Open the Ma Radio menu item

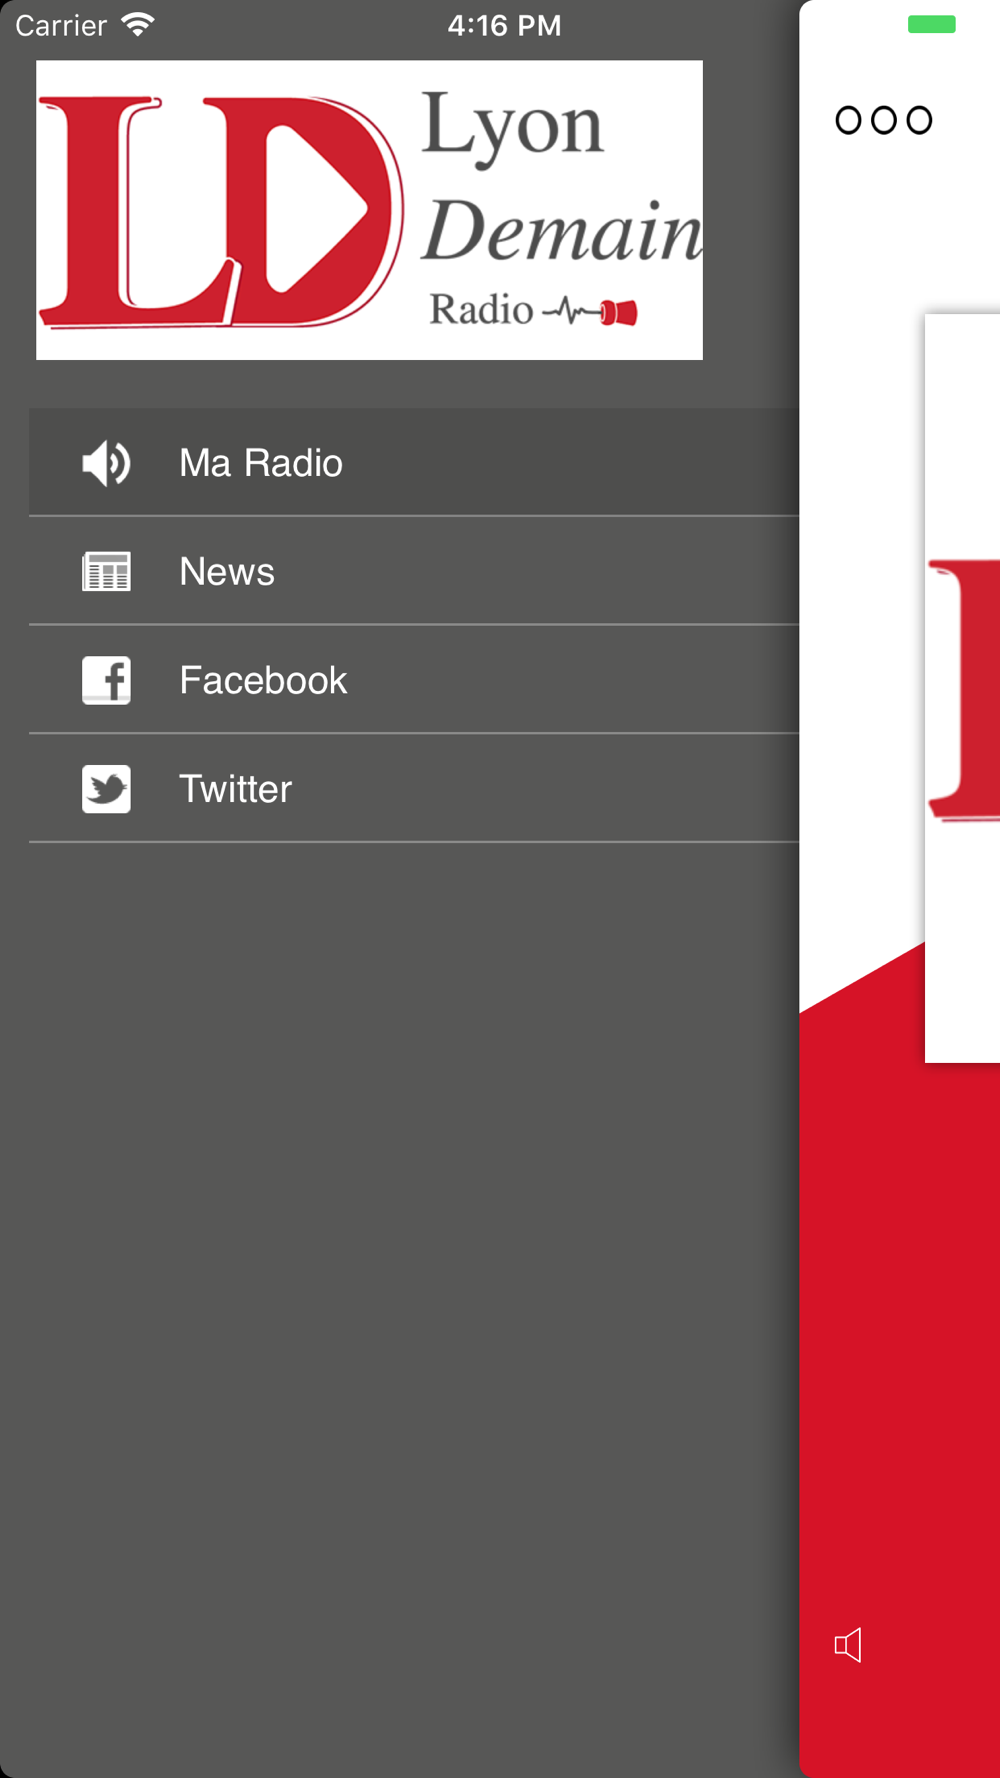pos(414,462)
